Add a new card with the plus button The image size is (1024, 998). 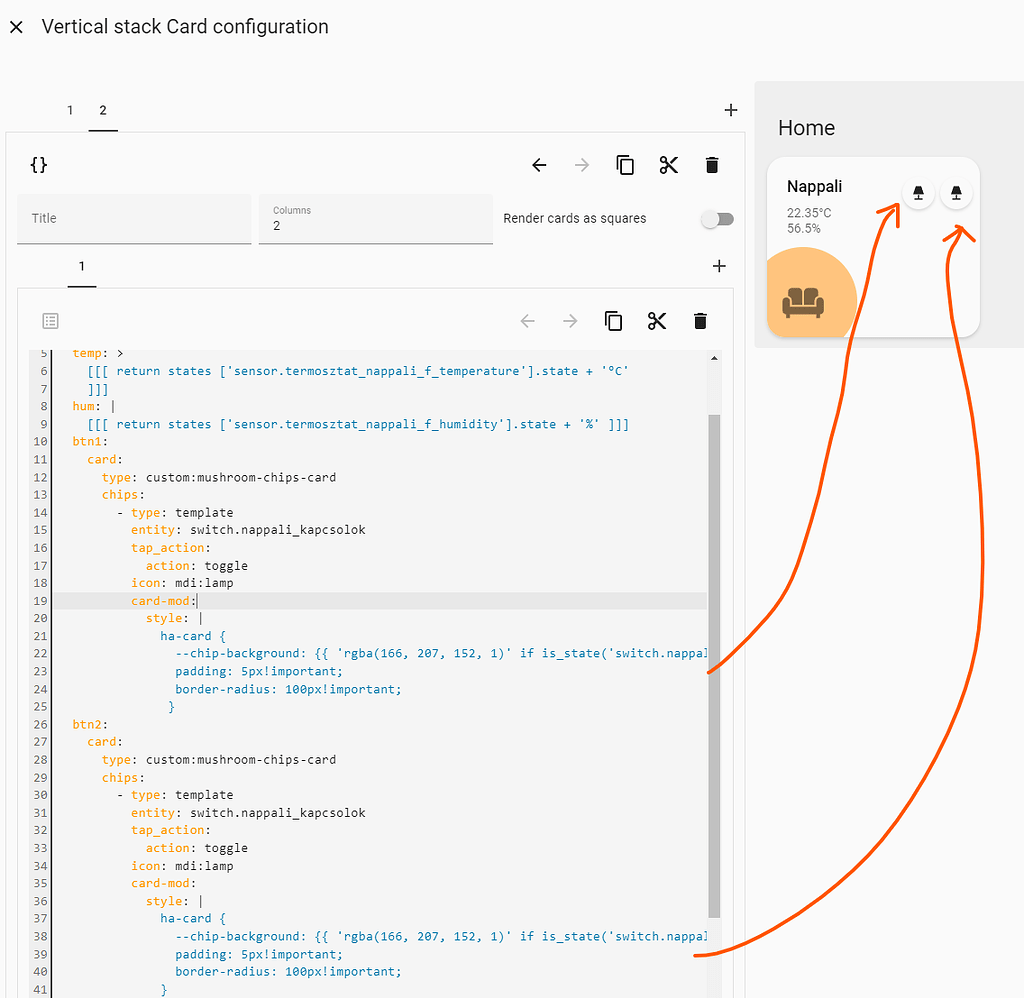click(x=719, y=266)
